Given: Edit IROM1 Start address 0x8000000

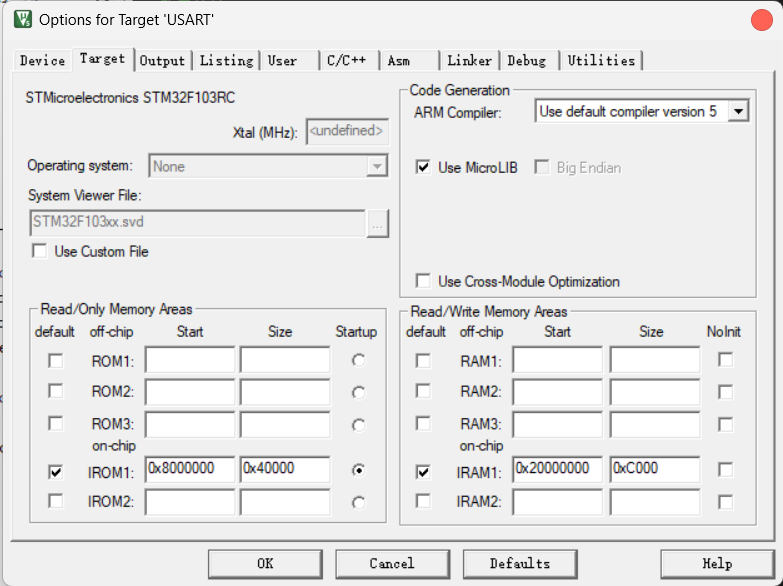Looking at the screenshot, I should (190, 469).
